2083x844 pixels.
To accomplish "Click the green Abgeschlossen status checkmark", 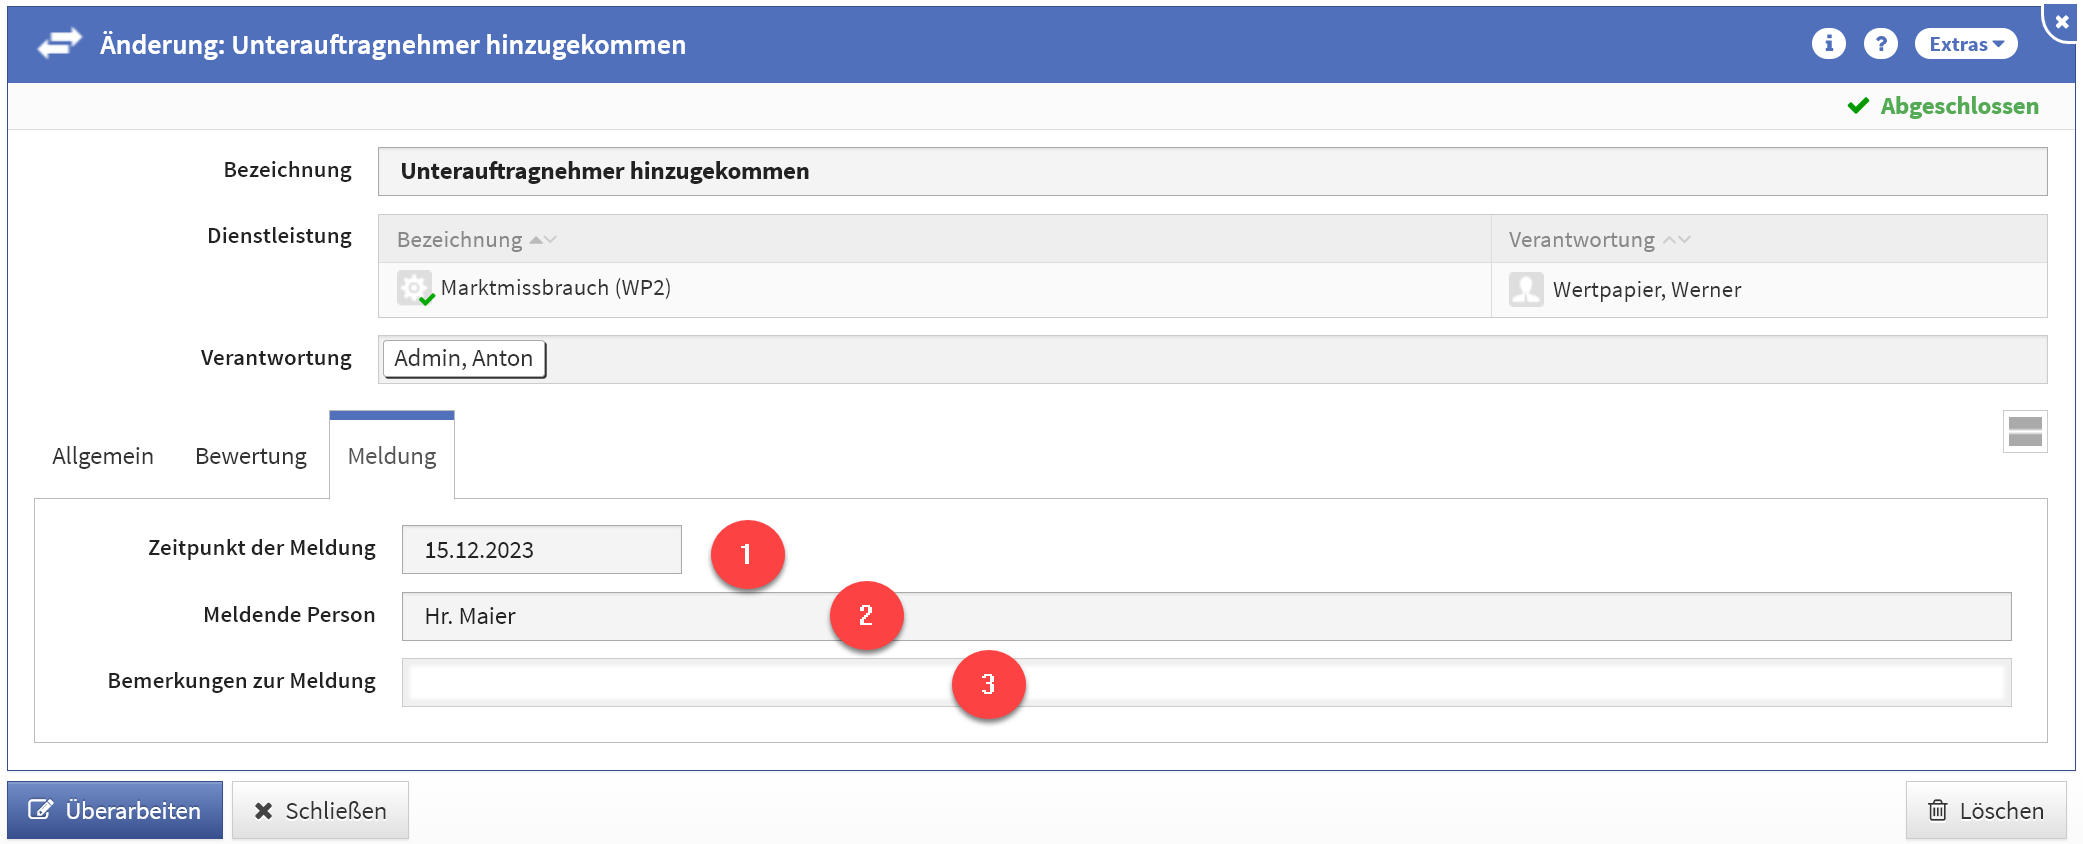I will [x=1858, y=106].
